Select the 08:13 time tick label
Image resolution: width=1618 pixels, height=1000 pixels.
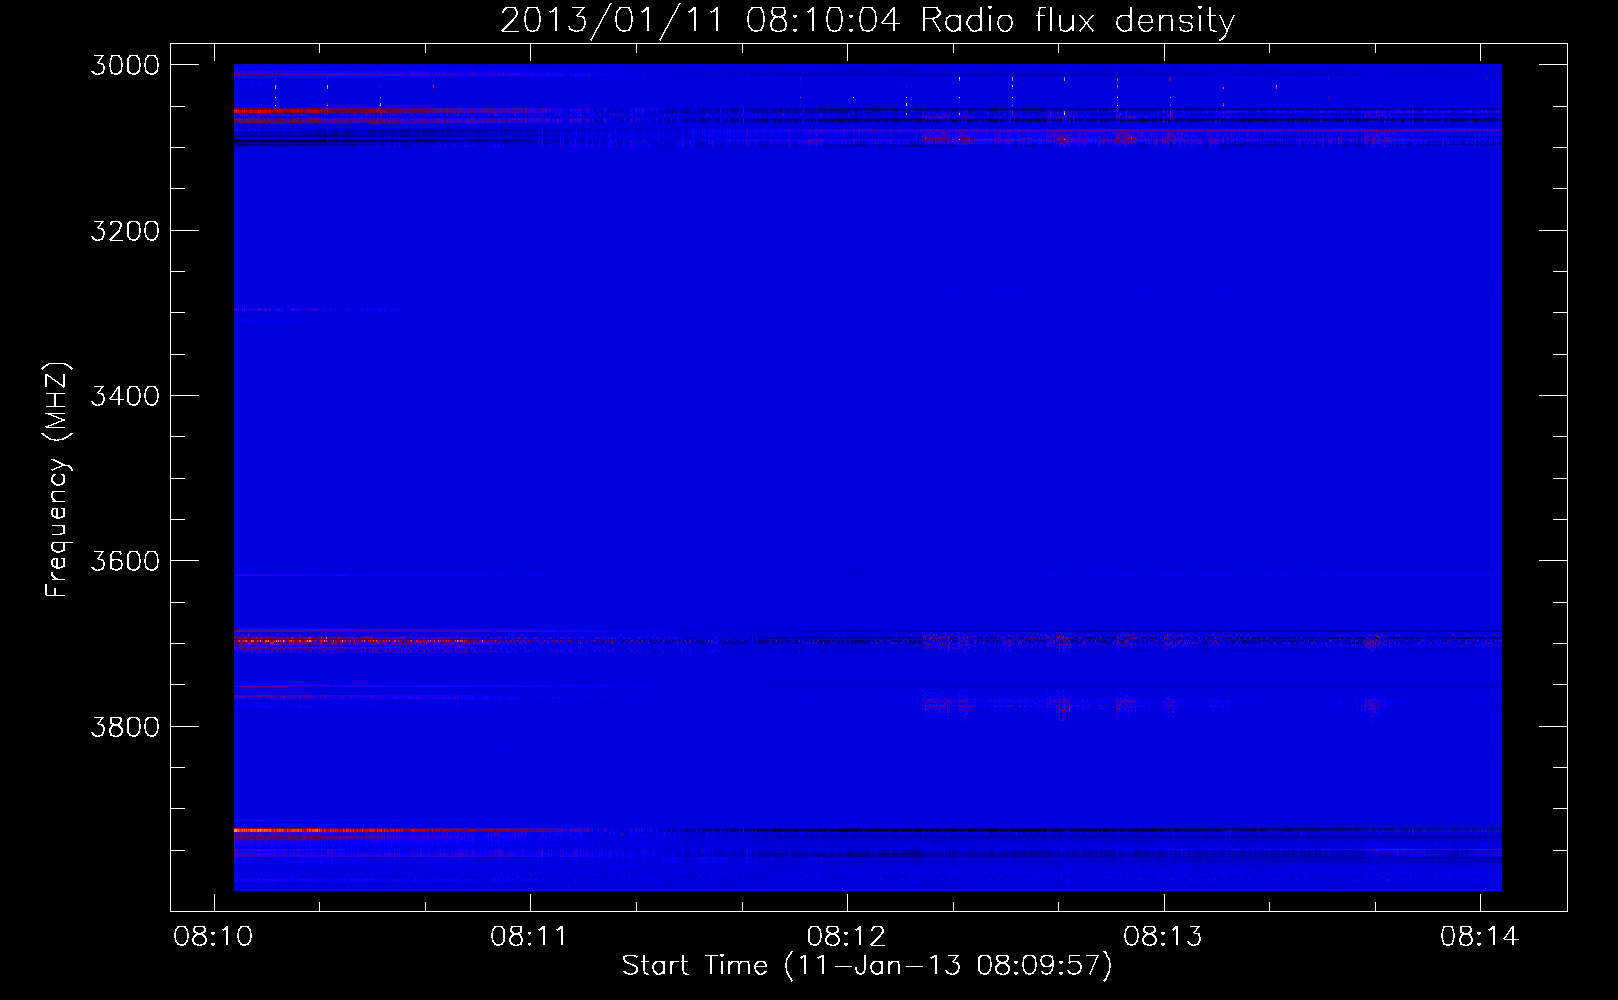[1163, 937]
